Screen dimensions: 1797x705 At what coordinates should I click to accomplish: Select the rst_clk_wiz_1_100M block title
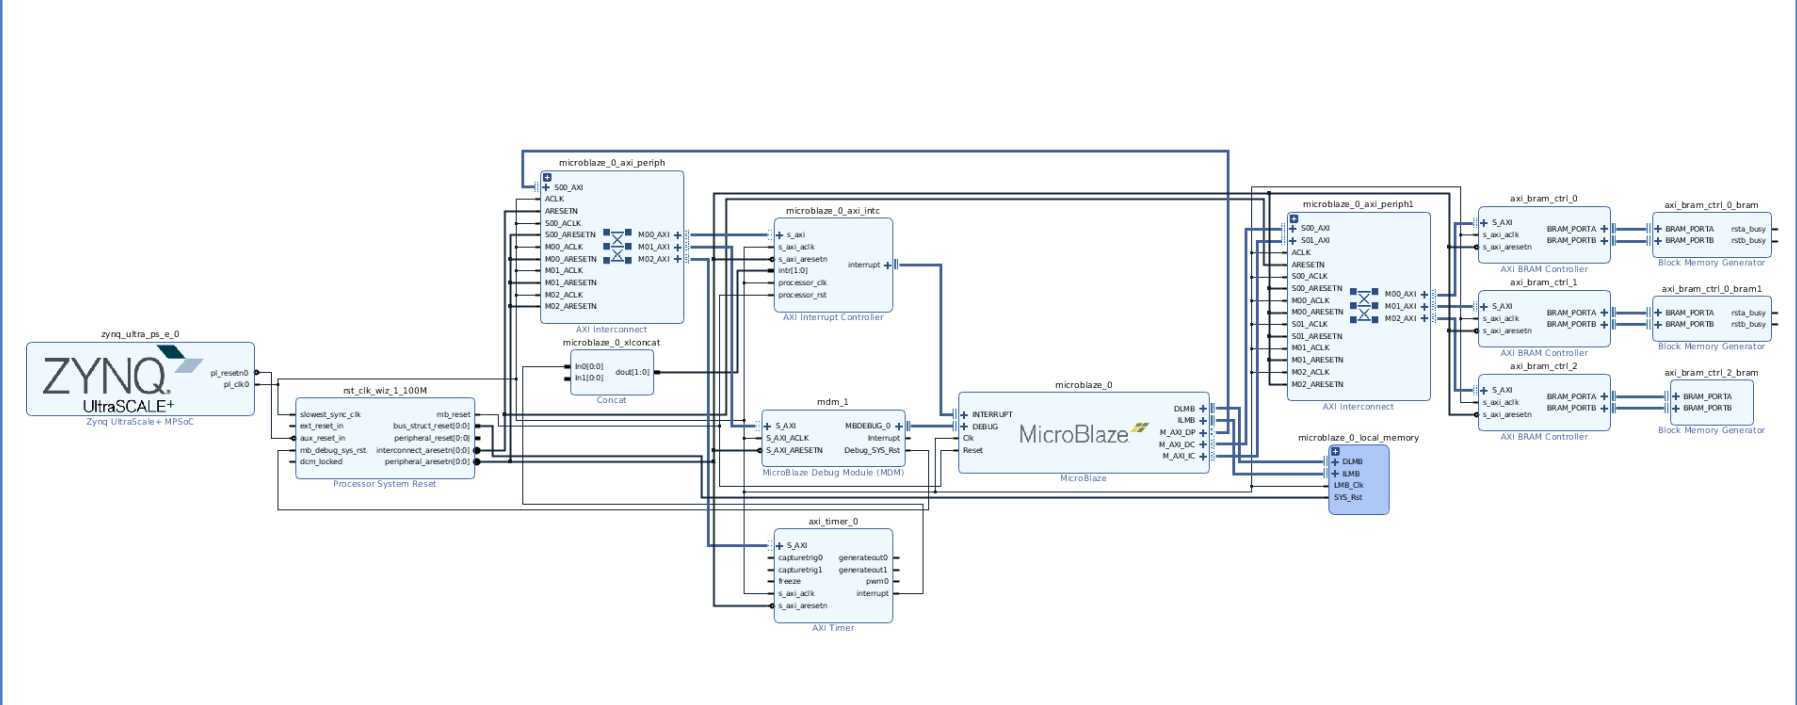coord(385,391)
